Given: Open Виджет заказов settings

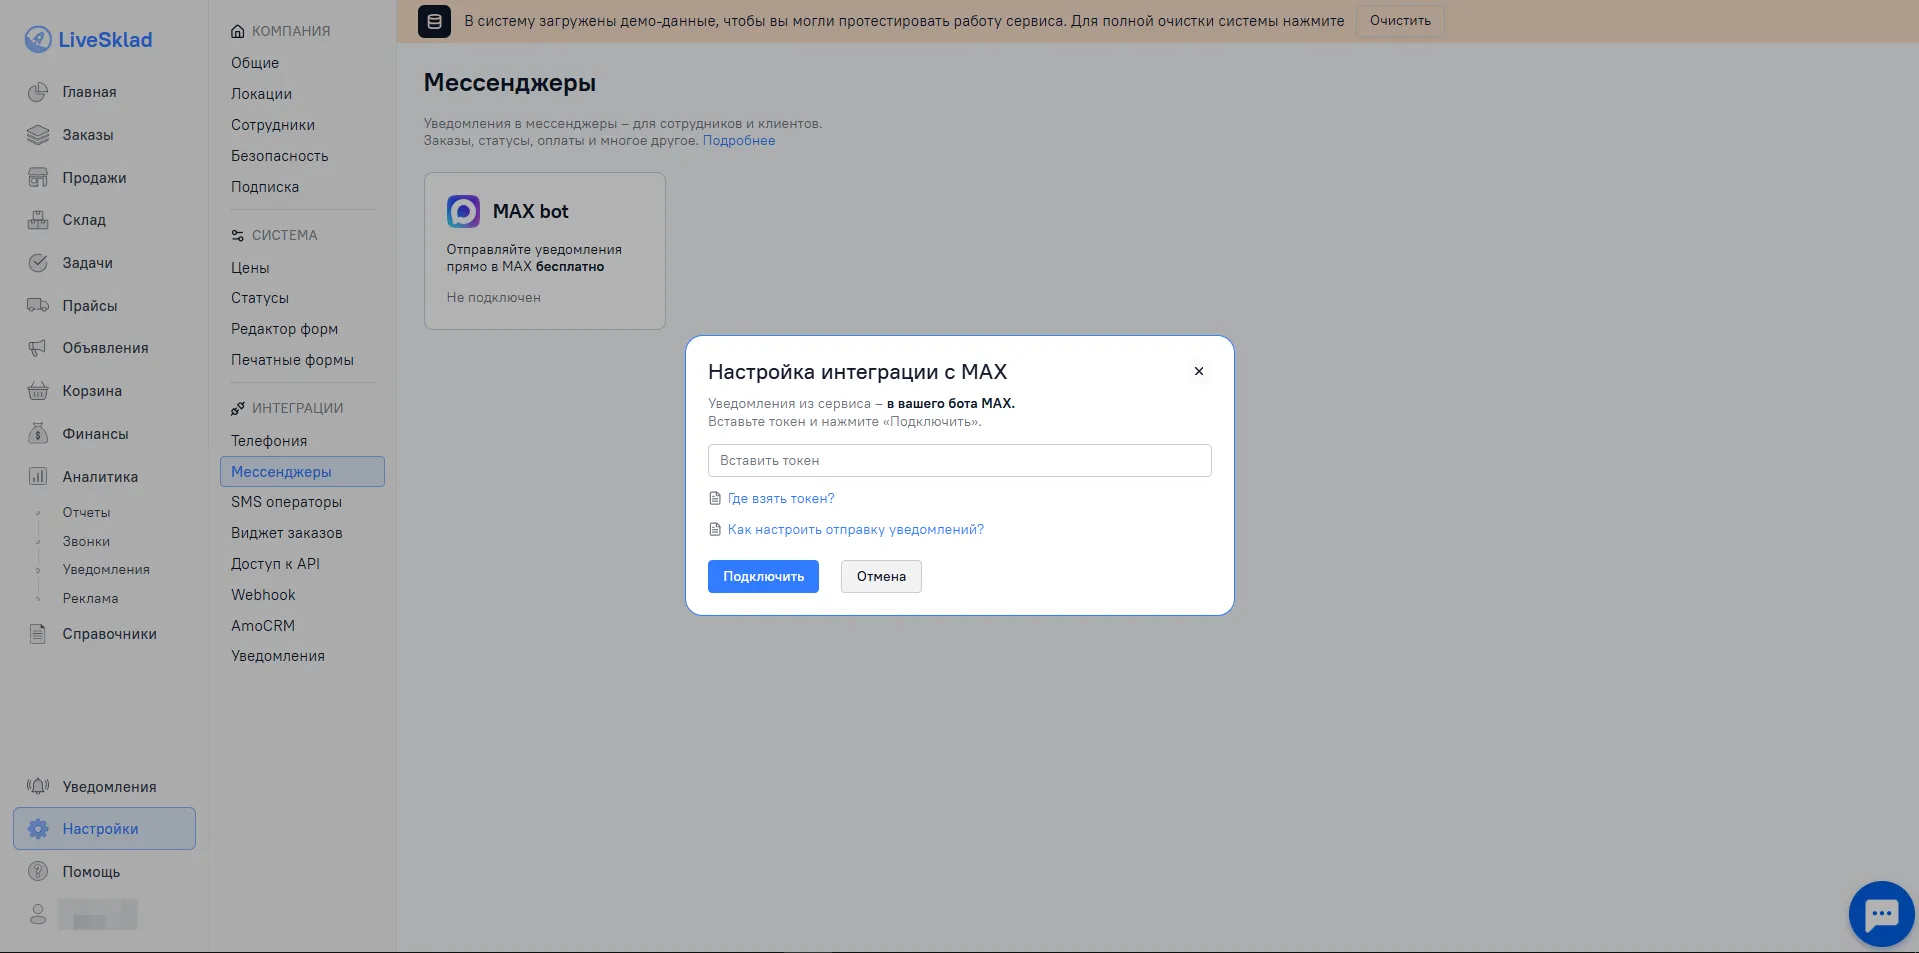Looking at the screenshot, I should (287, 533).
